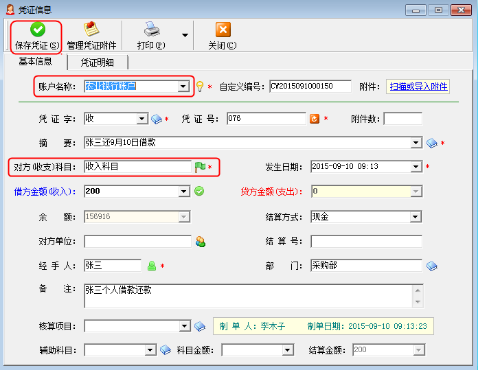Click green check icon beside debit amount
The height and width of the screenshot is (370, 478).
(x=199, y=191)
